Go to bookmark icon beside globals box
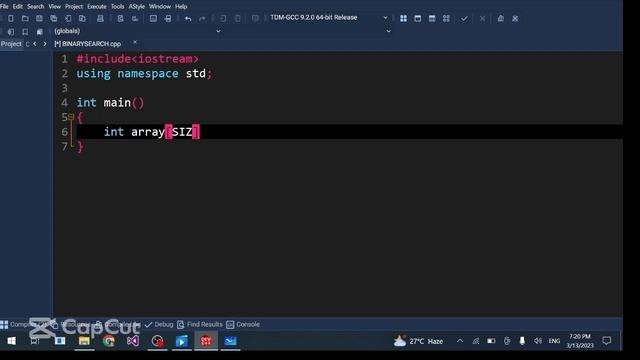Viewport: 640px width, 360px height. click(x=39, y=31)
